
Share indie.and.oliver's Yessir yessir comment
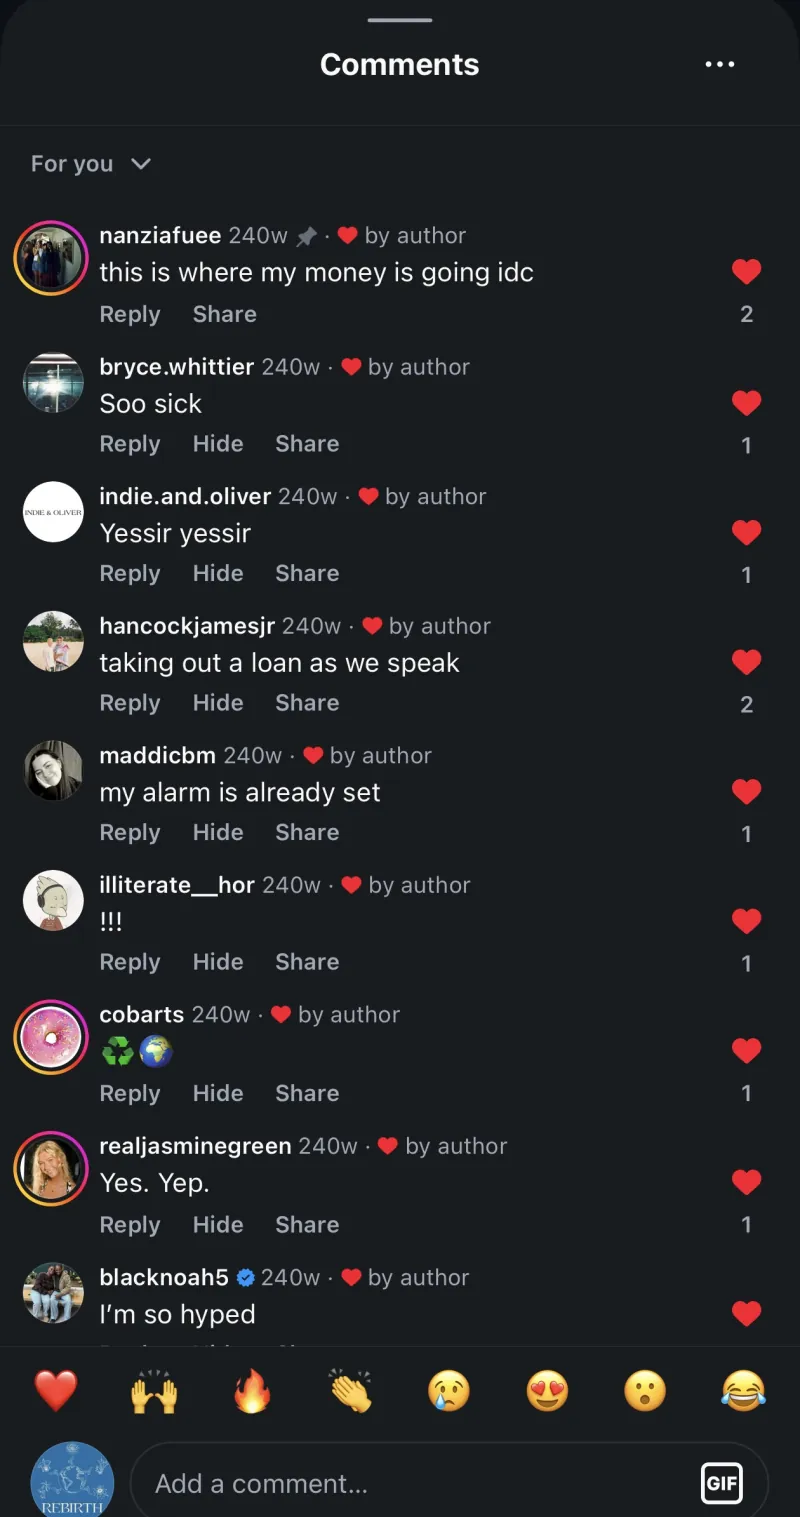307,573
